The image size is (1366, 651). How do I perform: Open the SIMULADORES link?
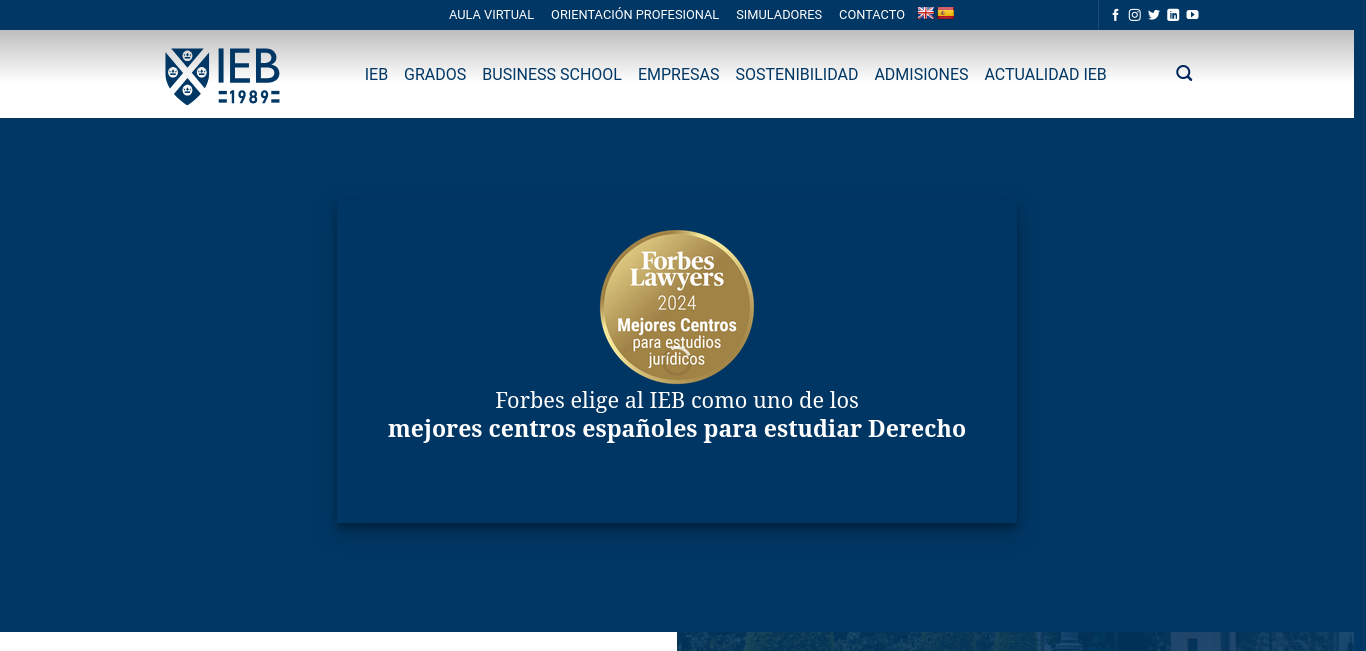pyautogui.click(x=779, y=15)
